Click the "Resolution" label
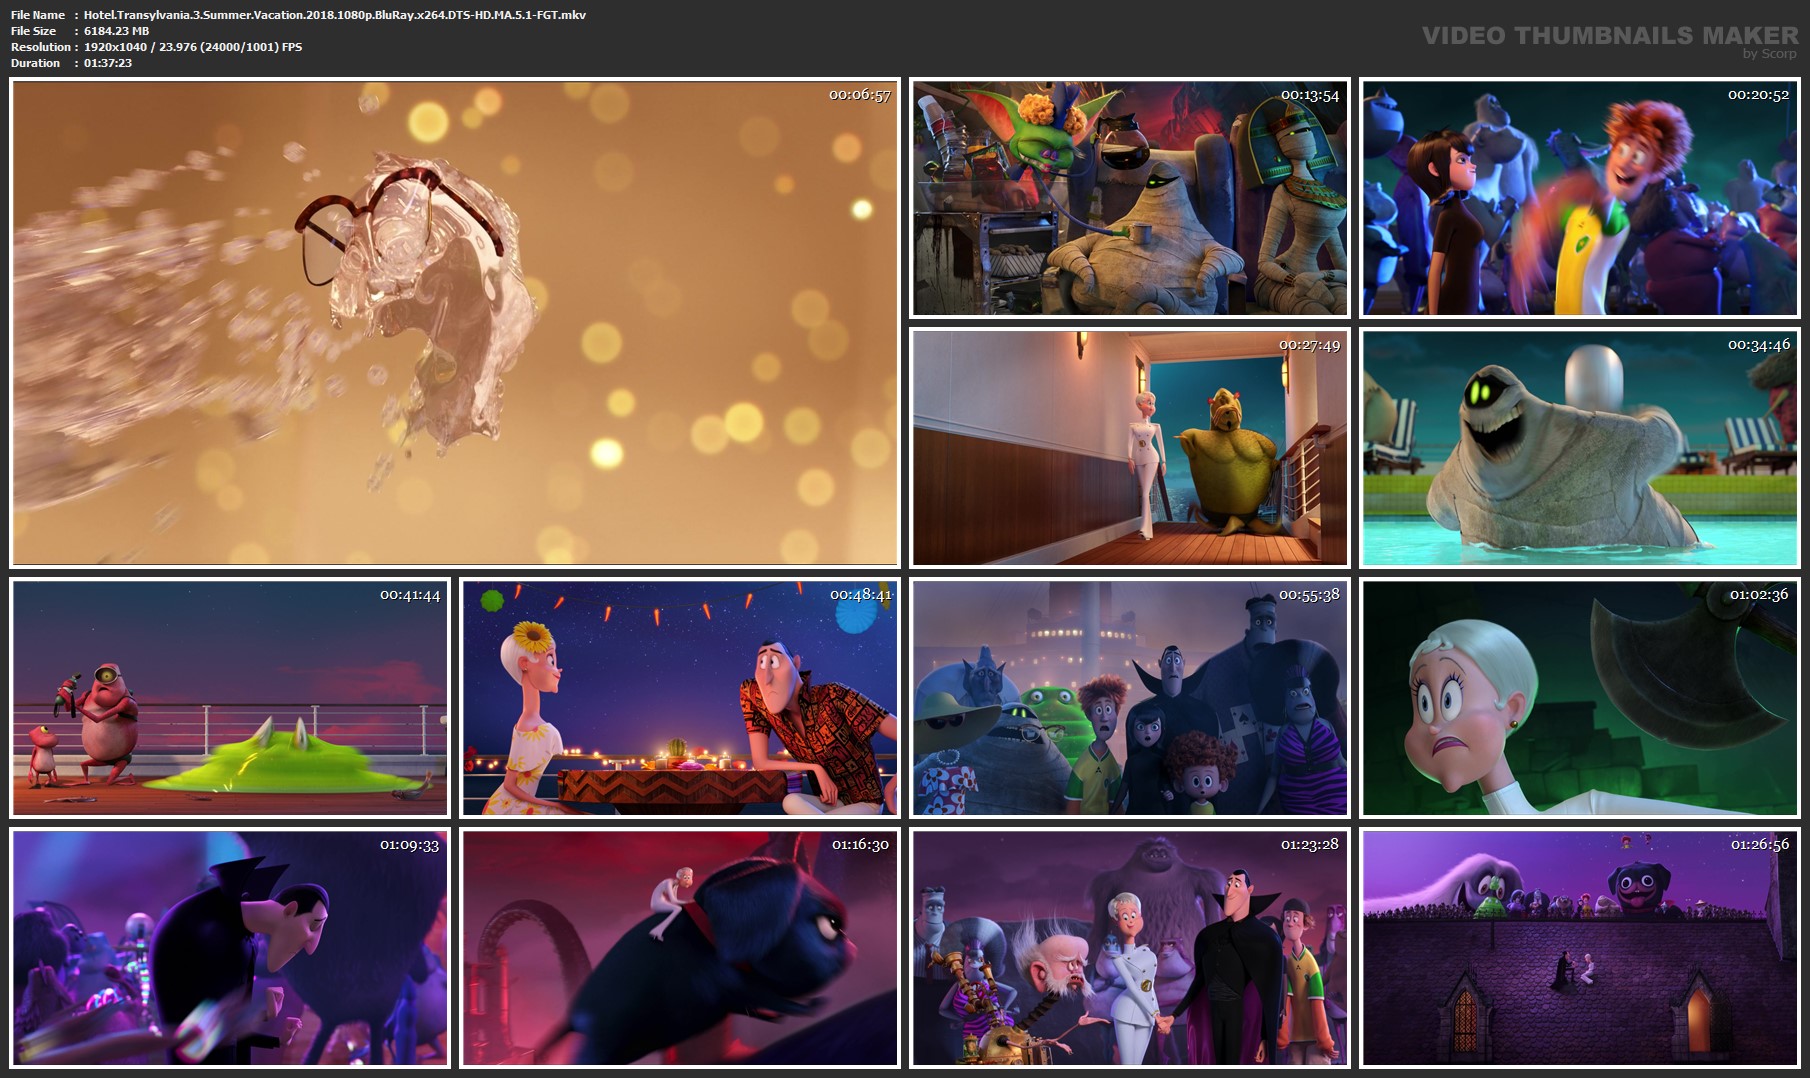1810x1078 pixels. coord(41,47)
